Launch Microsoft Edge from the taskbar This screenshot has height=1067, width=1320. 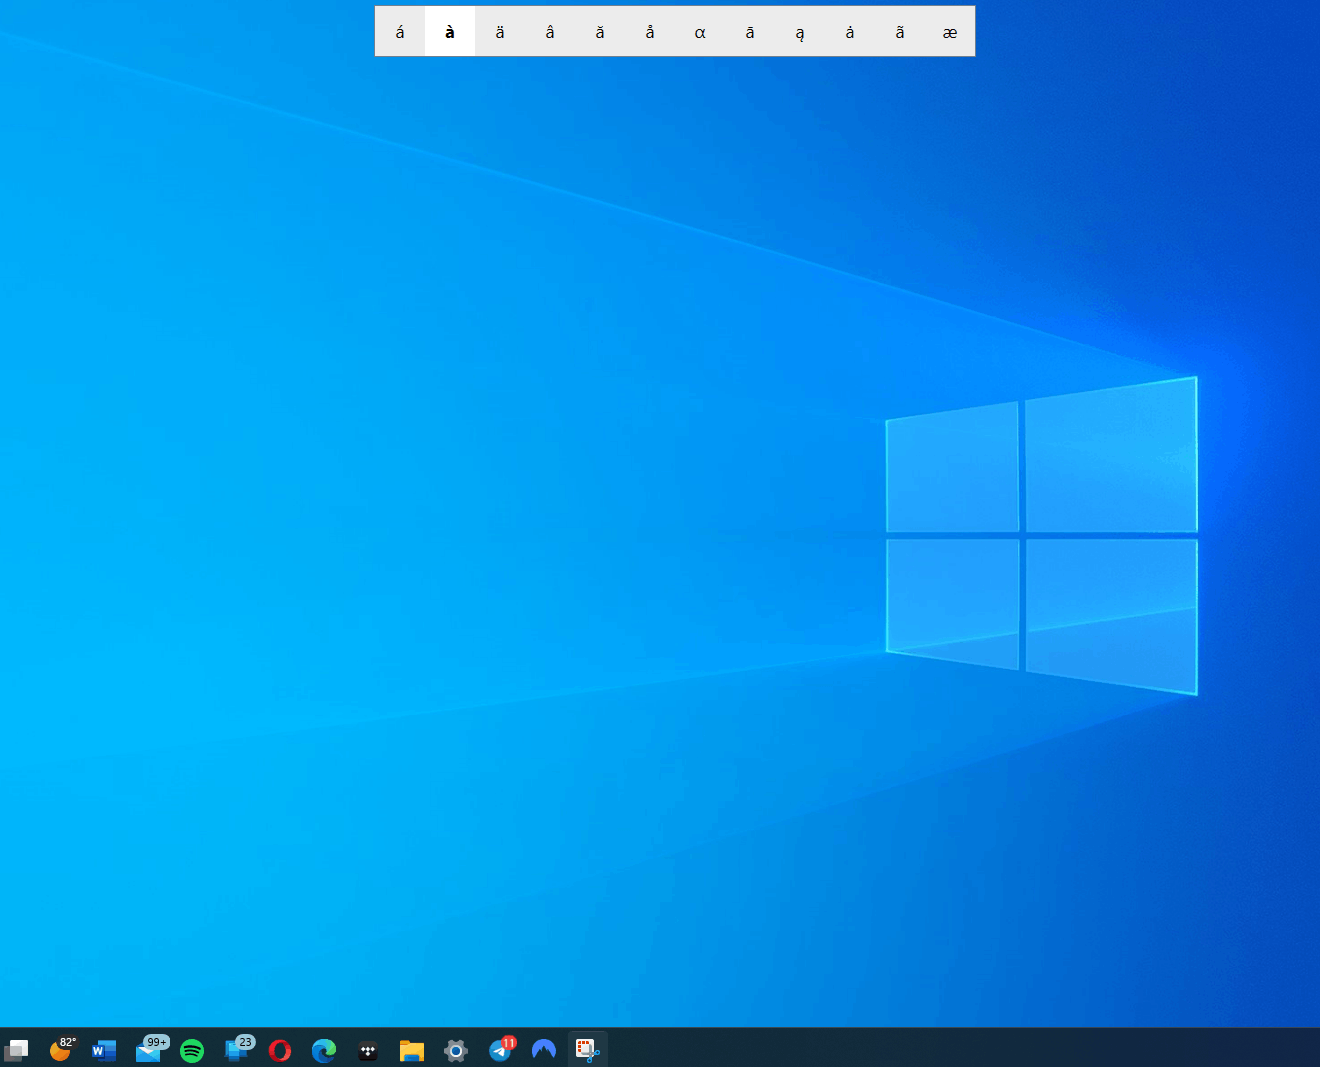(x=324, y=1050)
